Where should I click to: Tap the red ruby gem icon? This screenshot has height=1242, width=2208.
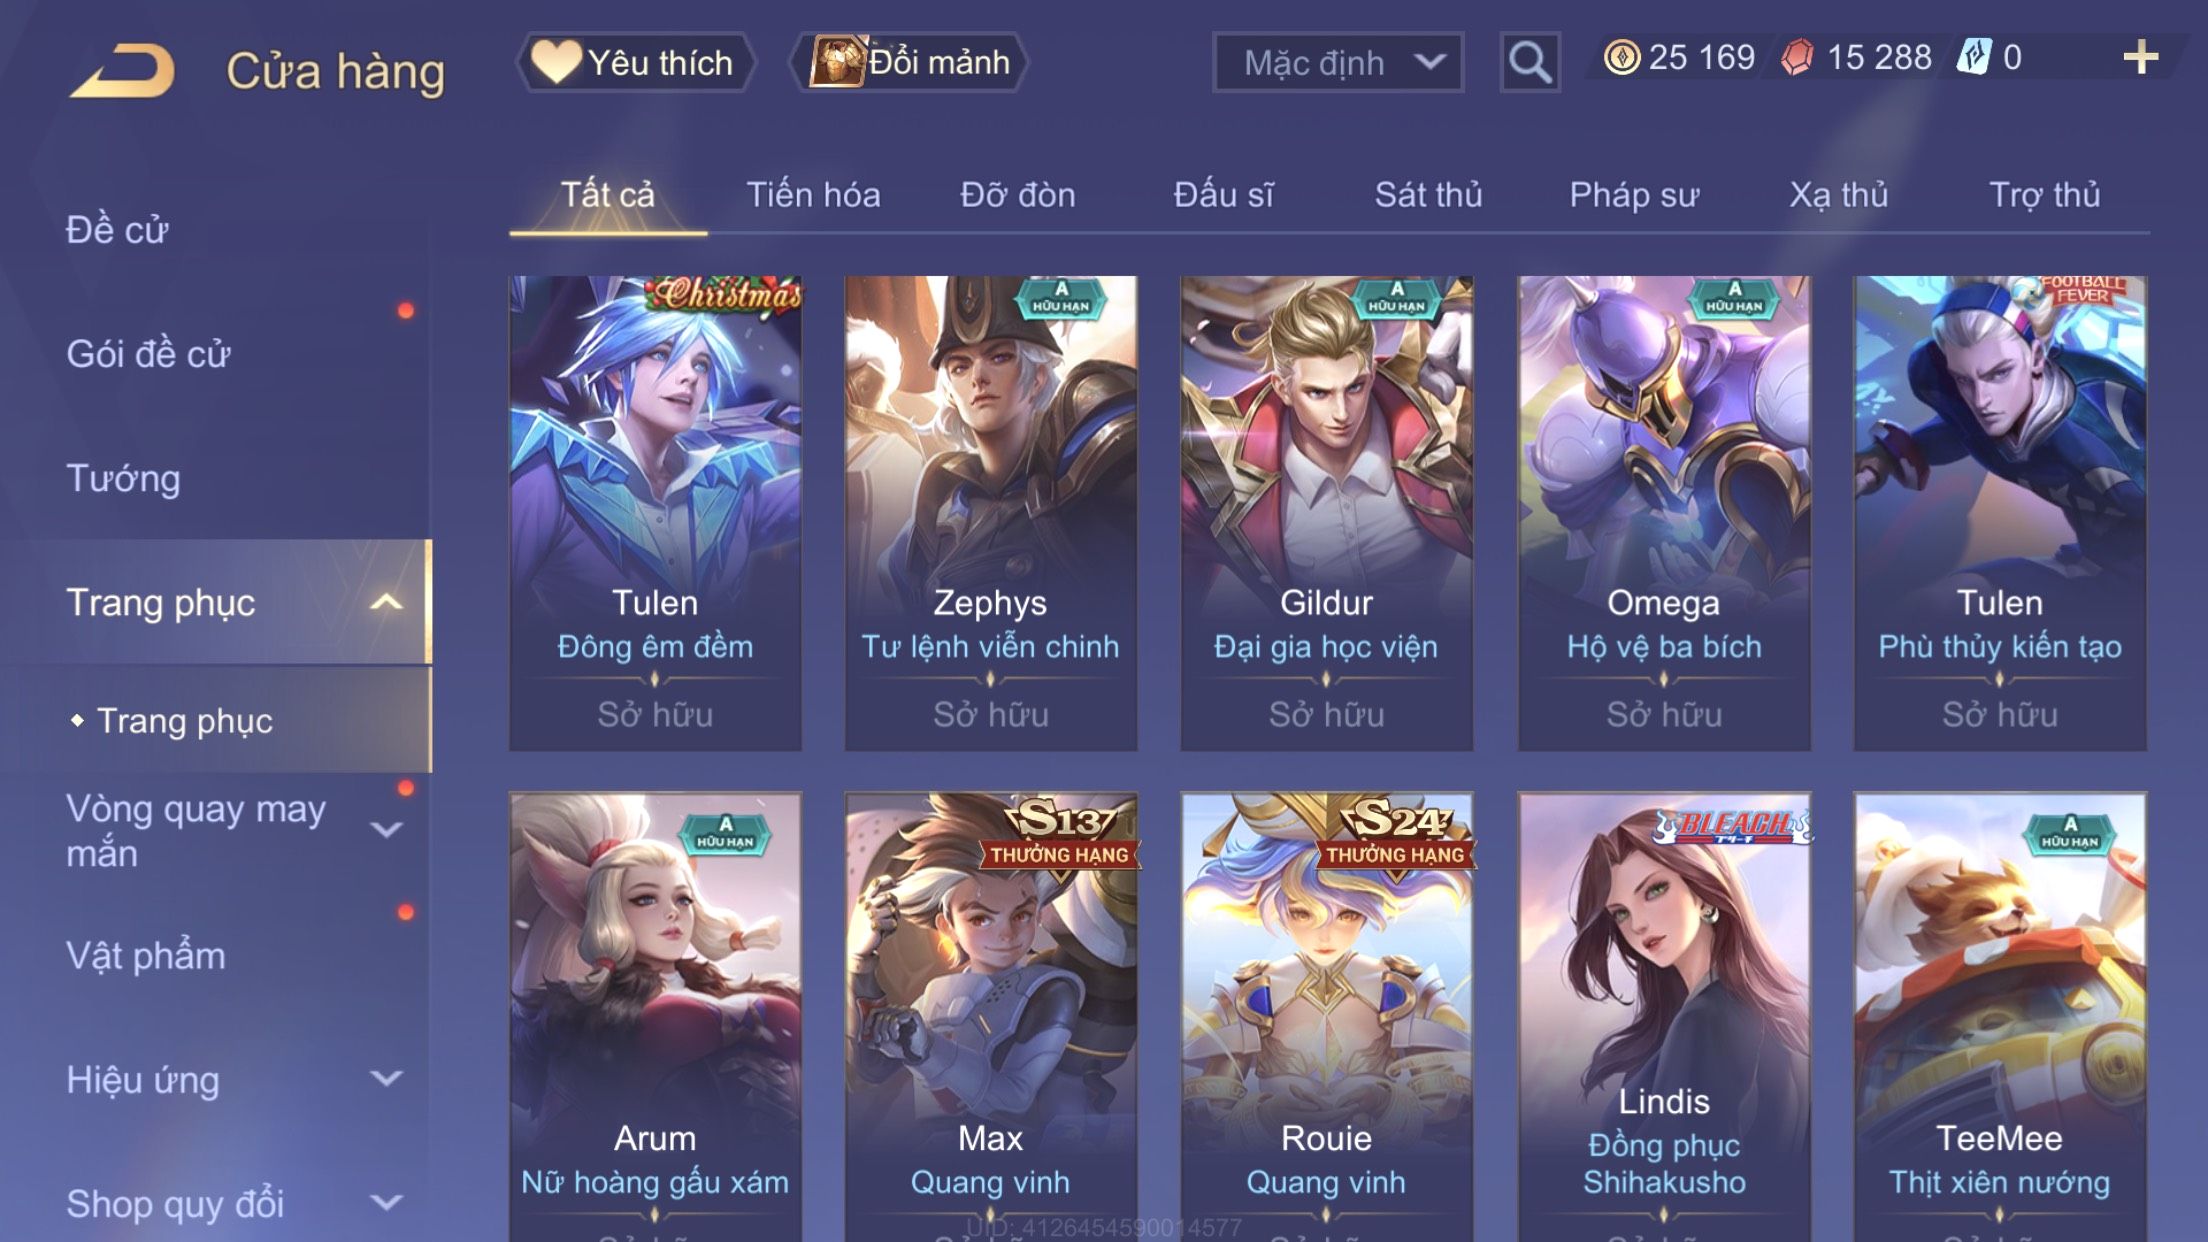1797,57
